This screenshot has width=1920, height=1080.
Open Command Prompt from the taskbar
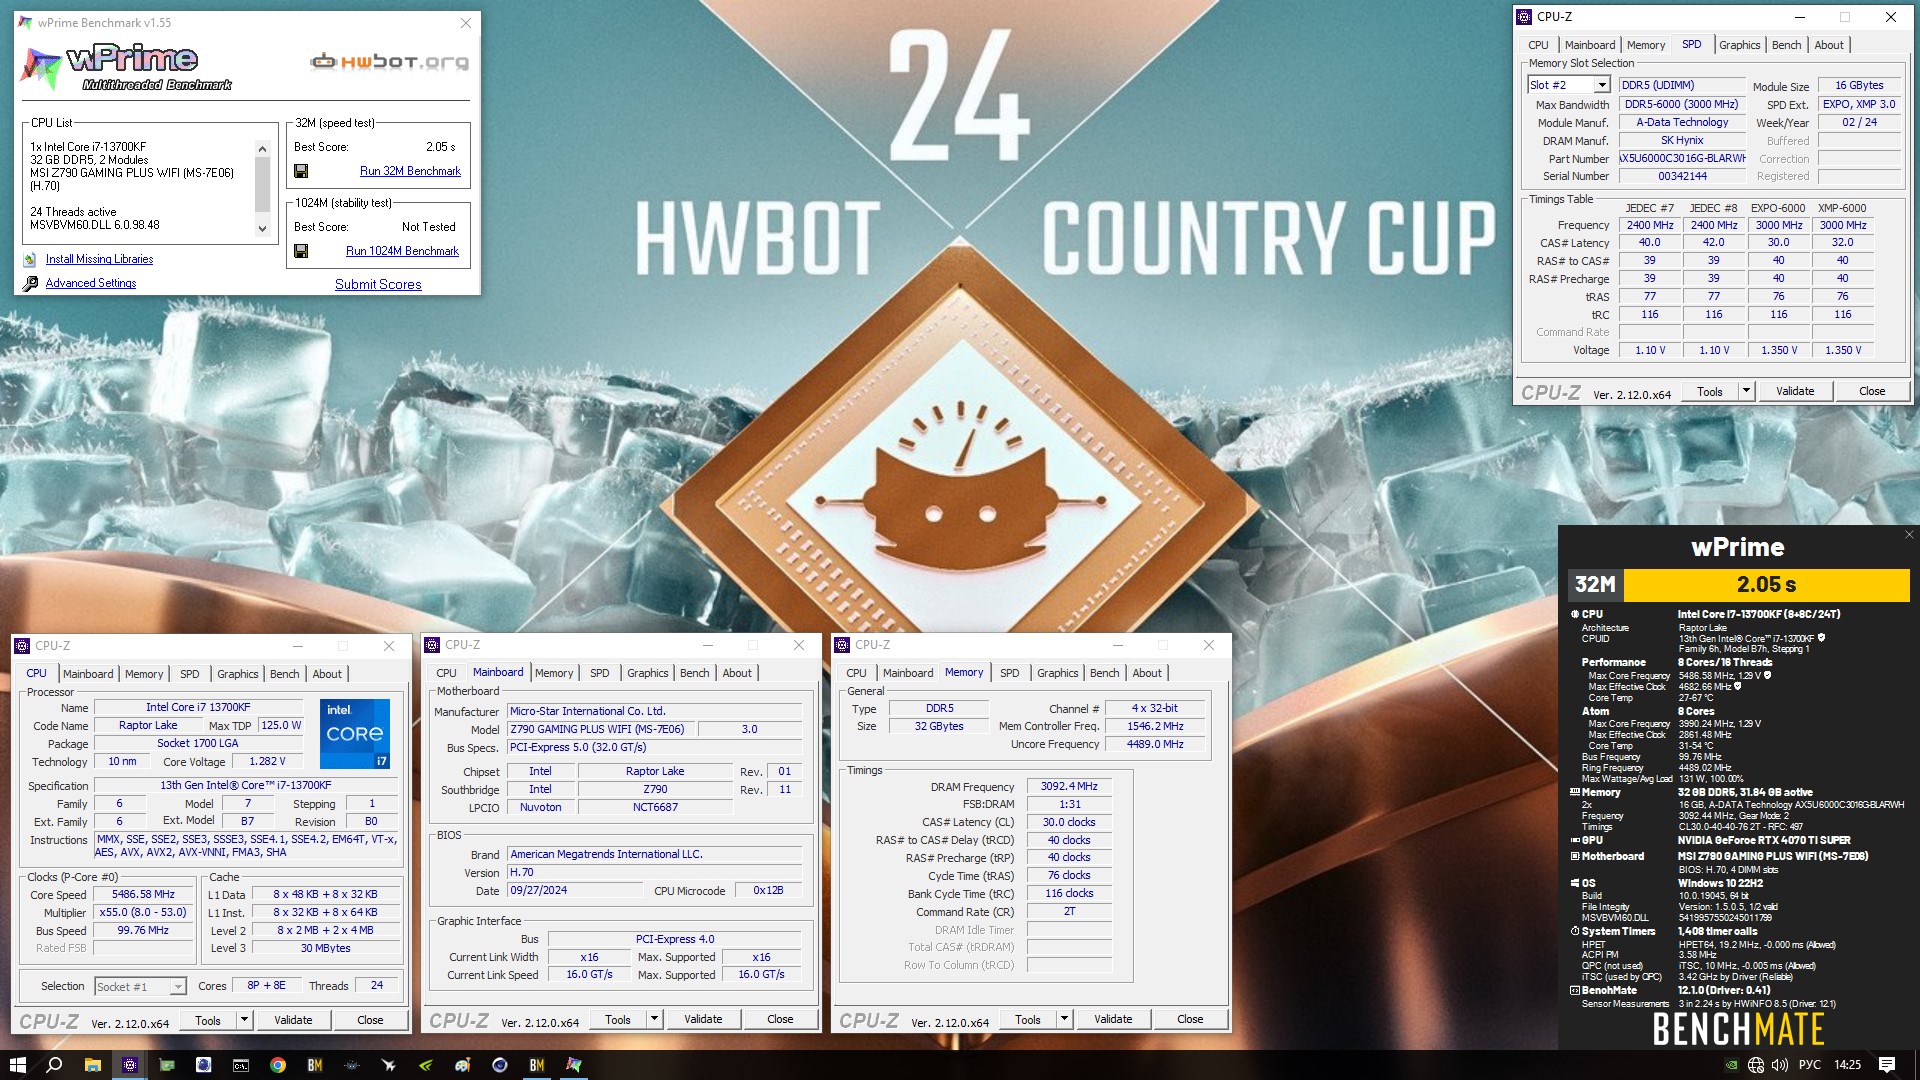[x=240, y=1065]
